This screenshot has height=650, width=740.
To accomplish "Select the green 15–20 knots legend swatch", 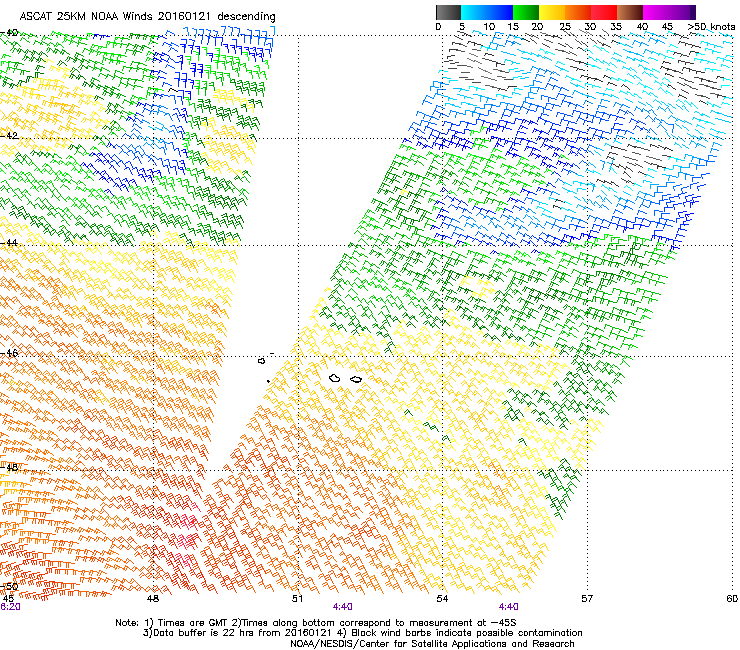I will (x=526, y=12).
